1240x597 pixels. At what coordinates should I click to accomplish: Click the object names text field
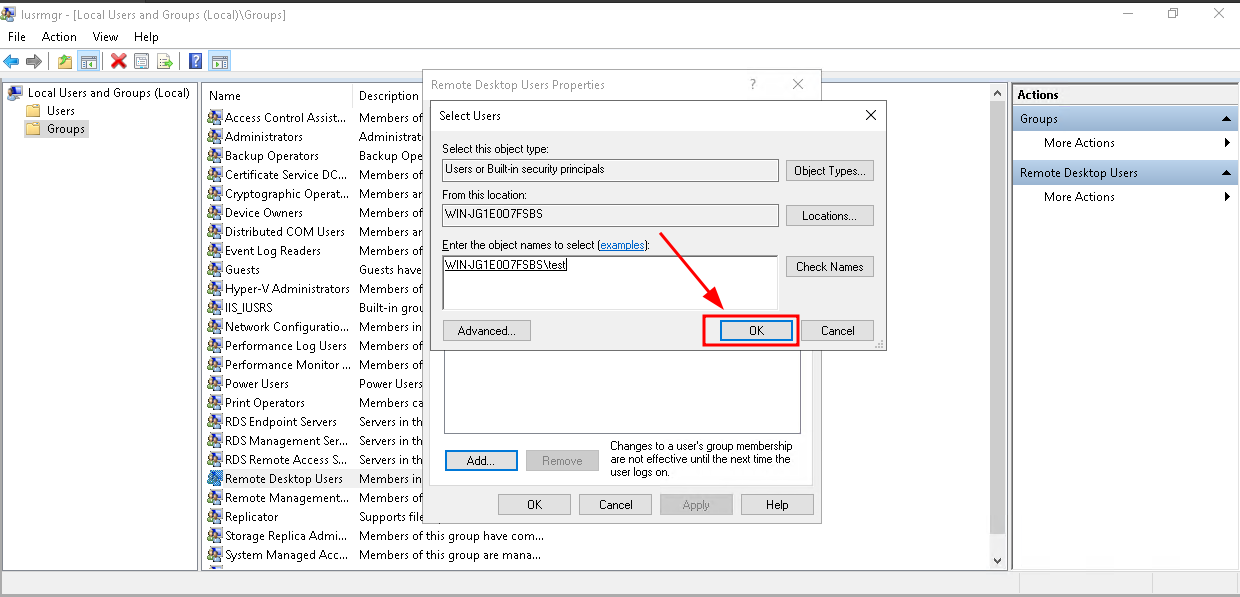pyautogui.click(x=609, y=282)
